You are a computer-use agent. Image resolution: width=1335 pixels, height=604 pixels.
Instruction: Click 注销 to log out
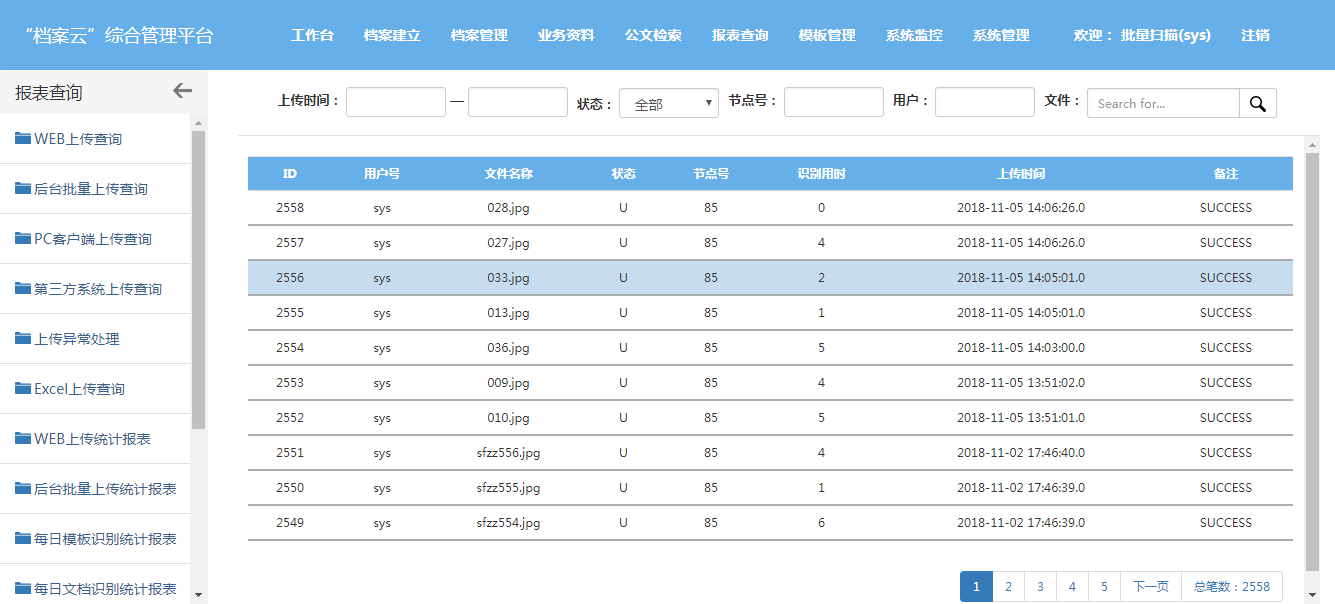(x=1255, y=35)
